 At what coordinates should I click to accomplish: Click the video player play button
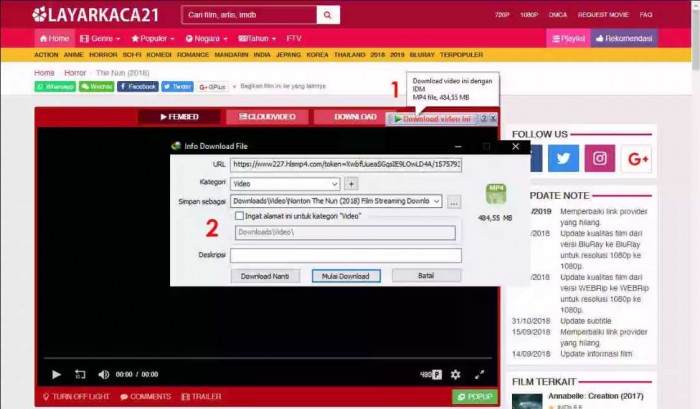pyautogui.click(x=56, y=374)
